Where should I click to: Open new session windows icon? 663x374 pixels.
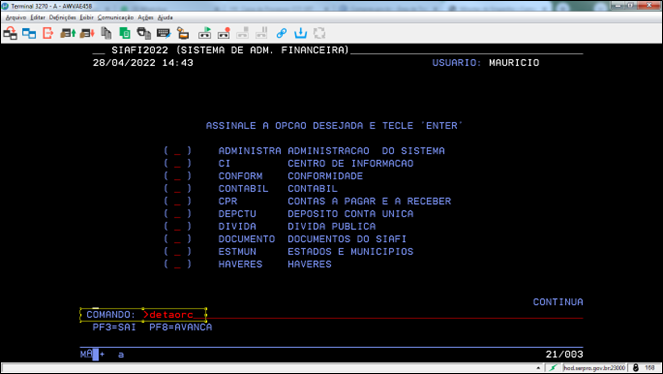click(x=29, y=33)
